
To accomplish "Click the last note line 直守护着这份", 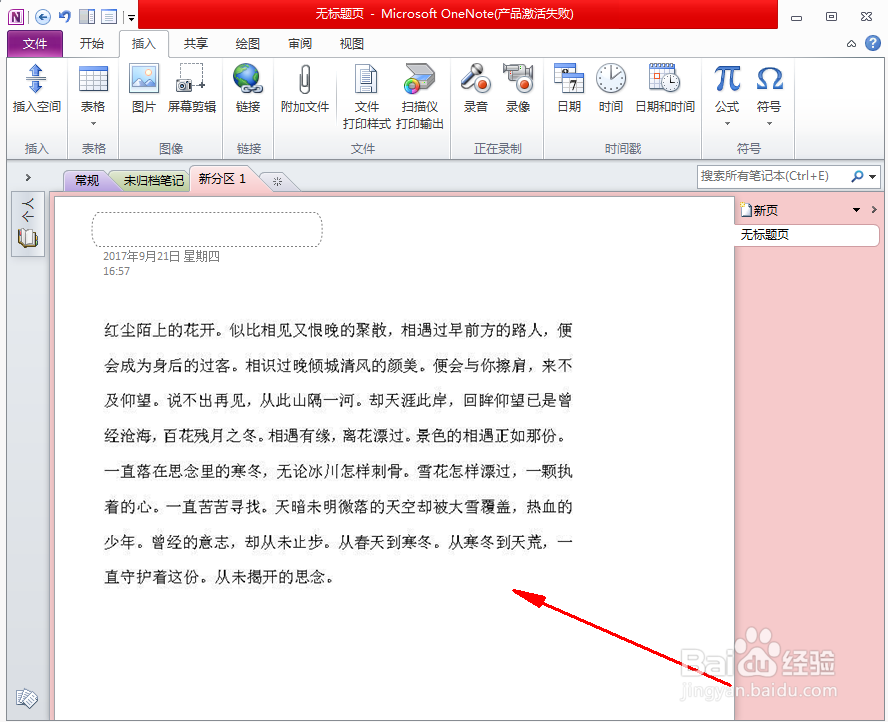I will coord(219,577).
